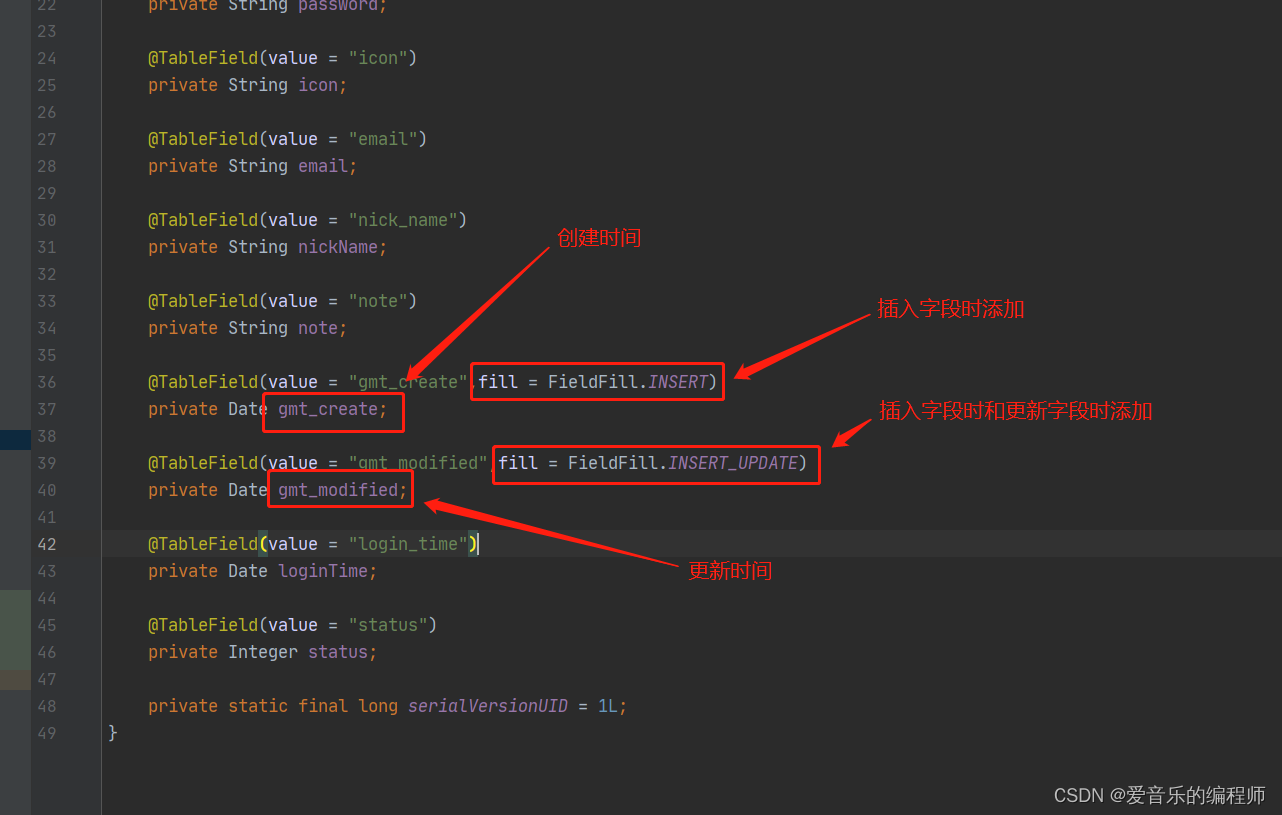Screen dimensions: 1282x815
Task: Click line number 45 in the gutter
Action: [47, 625]
